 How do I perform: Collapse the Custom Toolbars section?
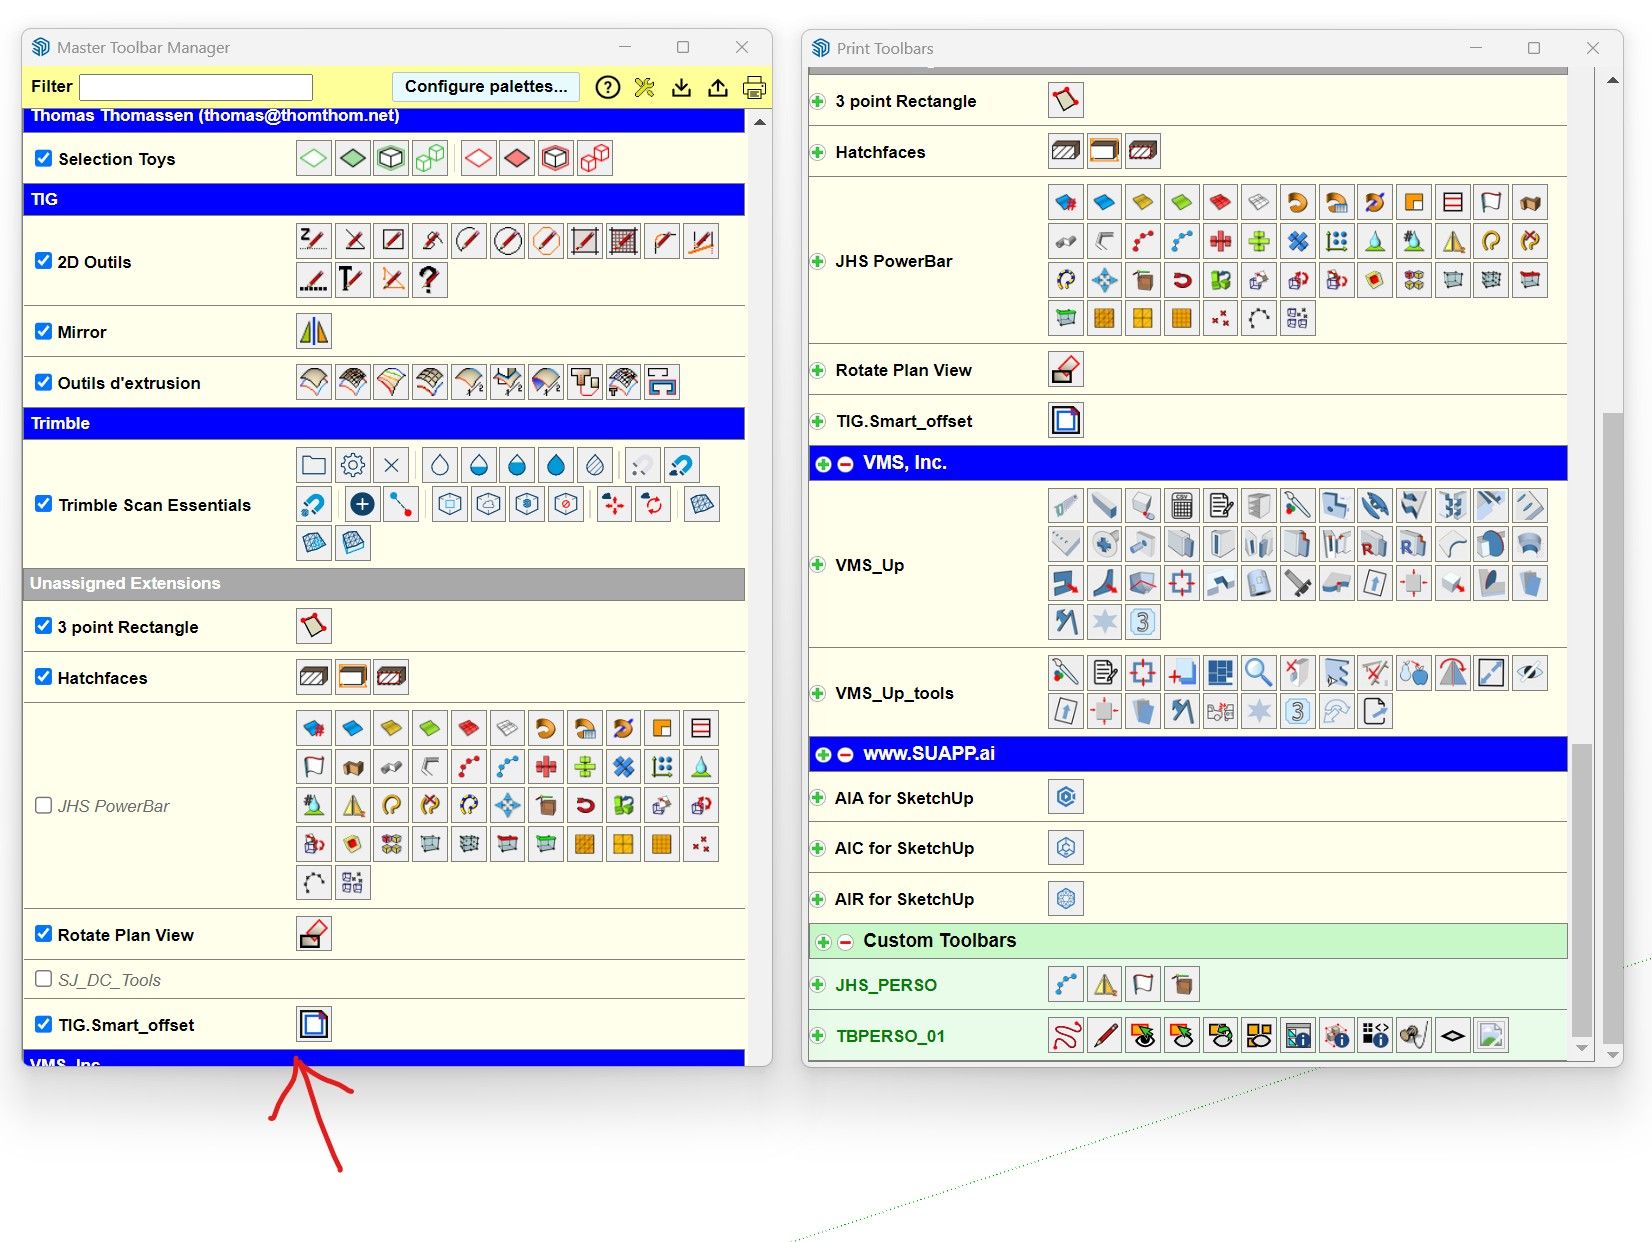845,942
